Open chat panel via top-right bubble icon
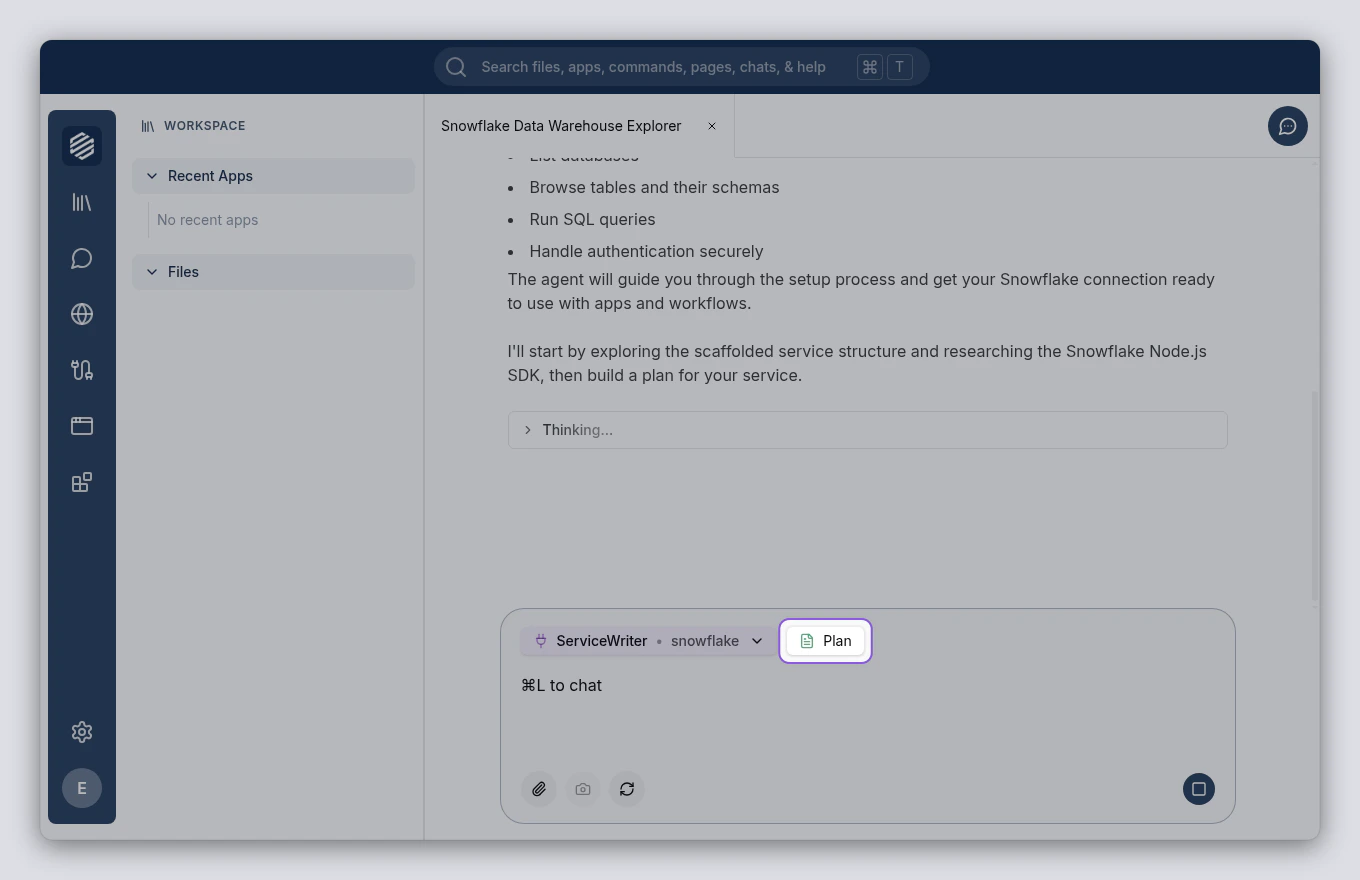The height and width of the screenshot is (880, 1360). [1288, 126]
